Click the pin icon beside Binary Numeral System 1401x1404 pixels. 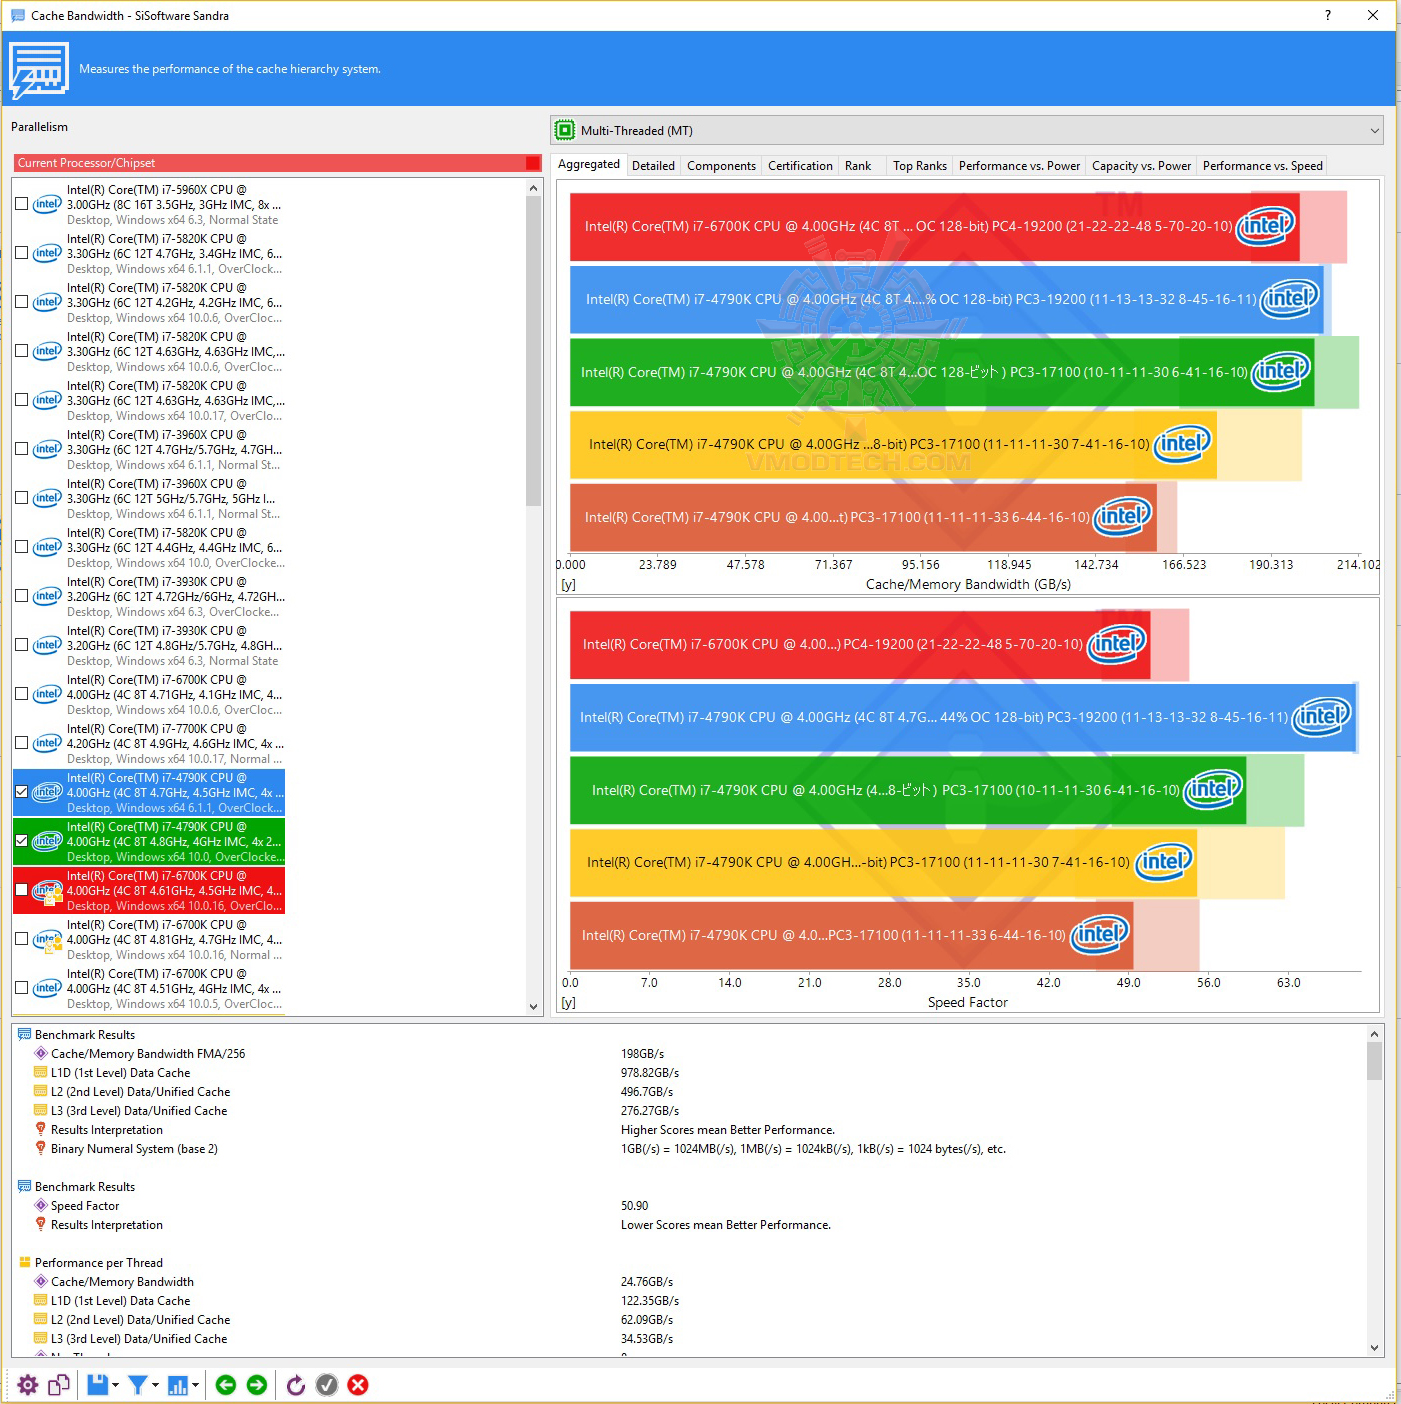(41, 1148)
